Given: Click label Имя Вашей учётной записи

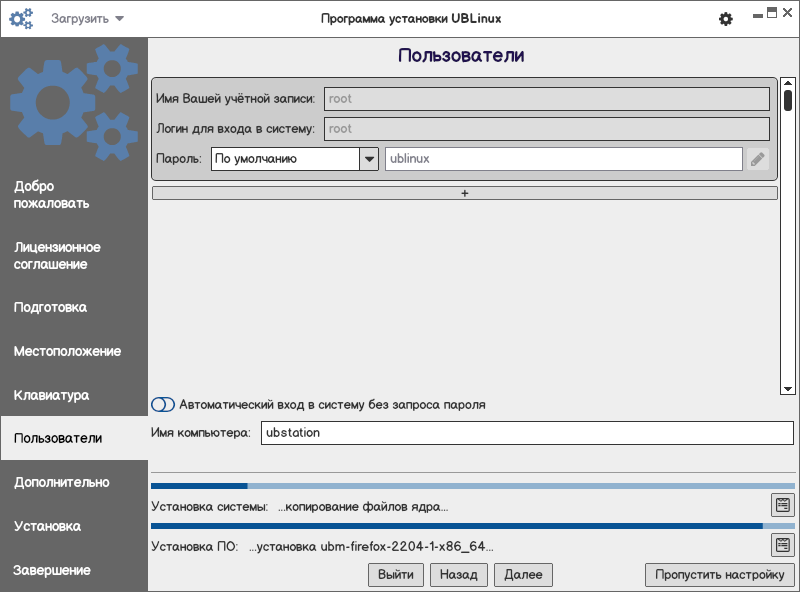Looking at the screenshot, I should click(236, 98).
